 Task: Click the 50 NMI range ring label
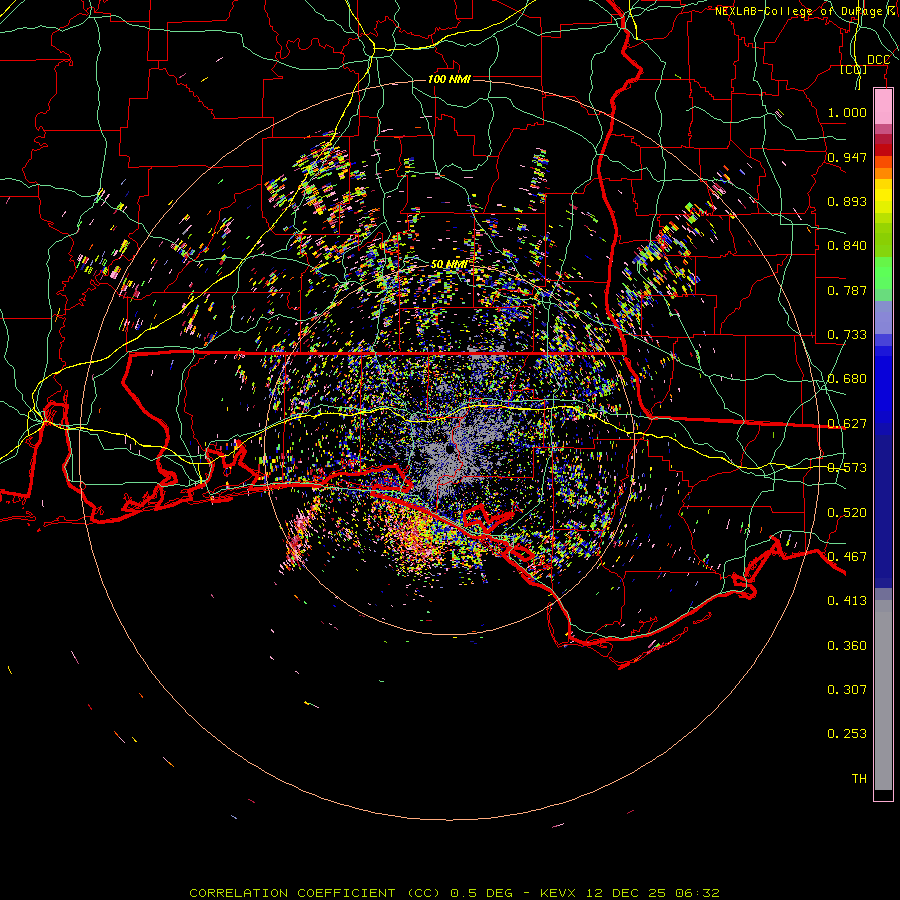(449, 264)
